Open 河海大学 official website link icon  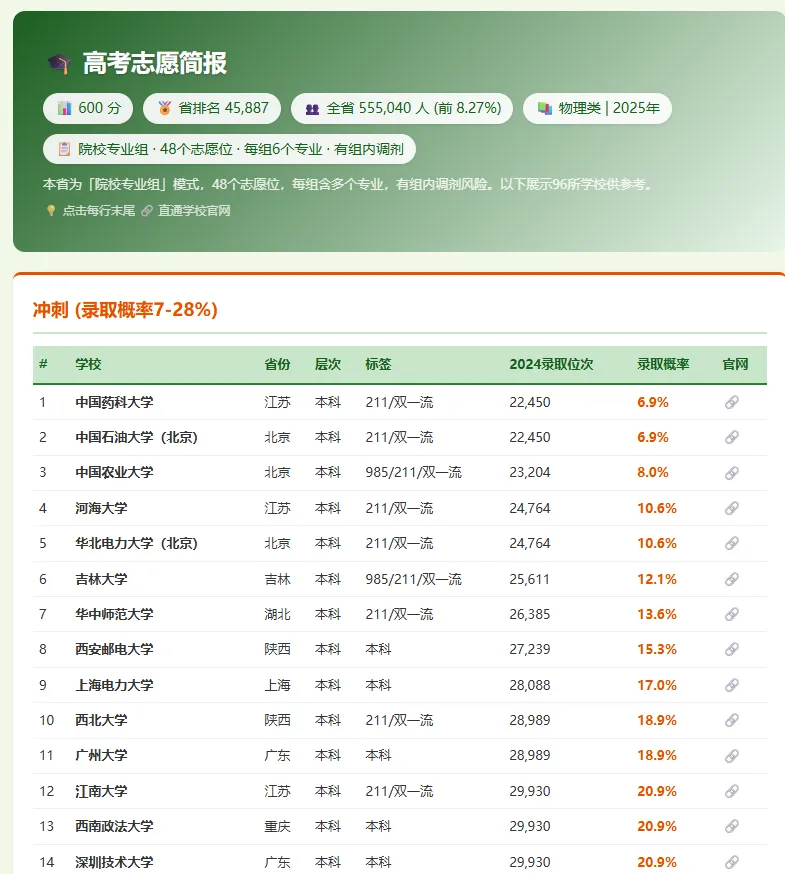tap(731, 508)
